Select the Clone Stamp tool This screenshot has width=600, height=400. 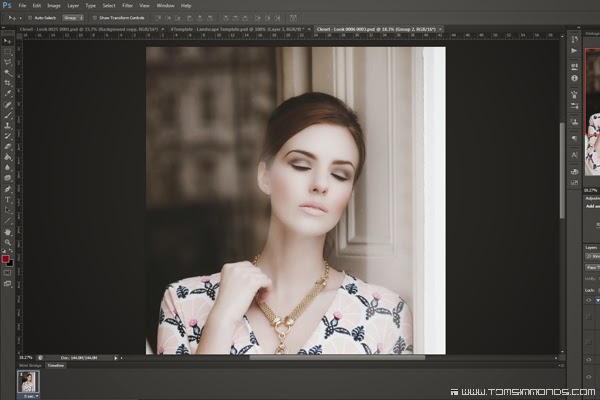tap(7, 126)
